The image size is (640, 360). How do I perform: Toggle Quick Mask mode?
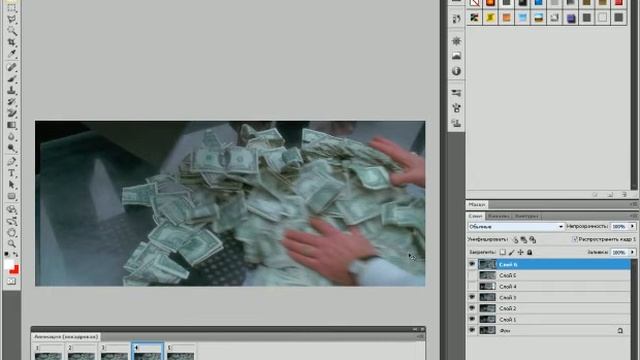[11, 281]
